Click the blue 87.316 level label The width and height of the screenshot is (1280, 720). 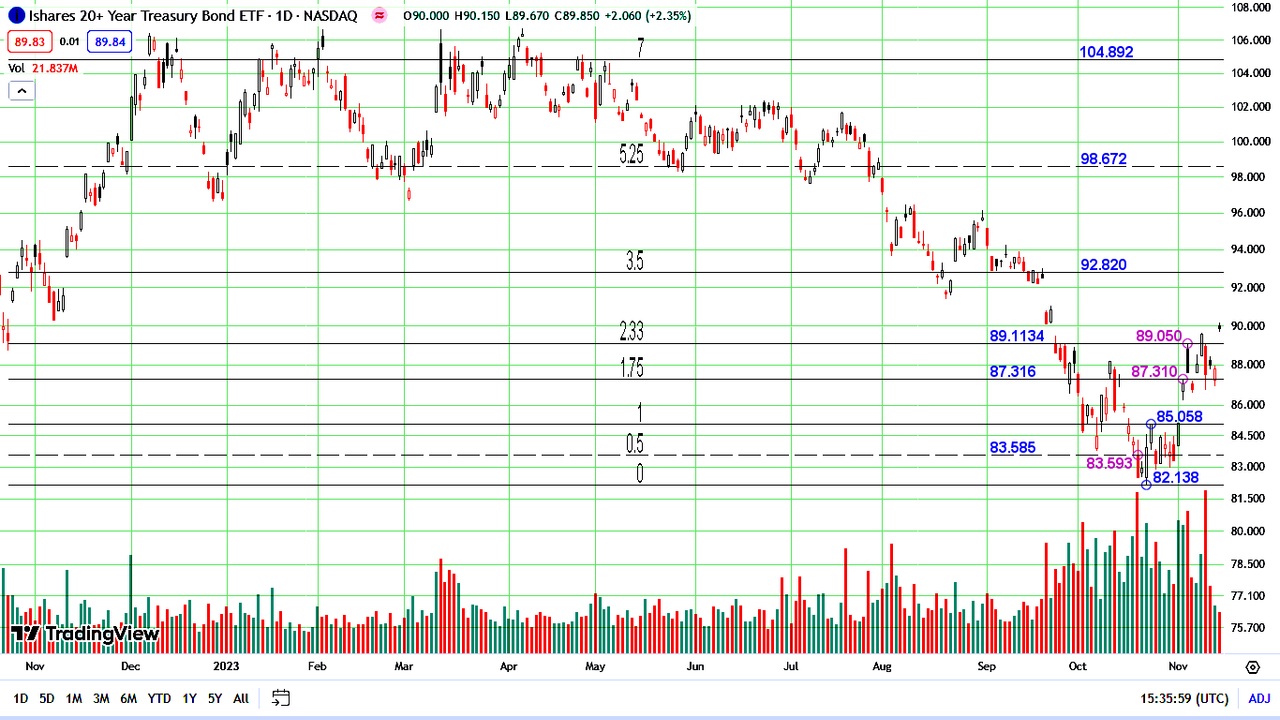(1013, 371)
